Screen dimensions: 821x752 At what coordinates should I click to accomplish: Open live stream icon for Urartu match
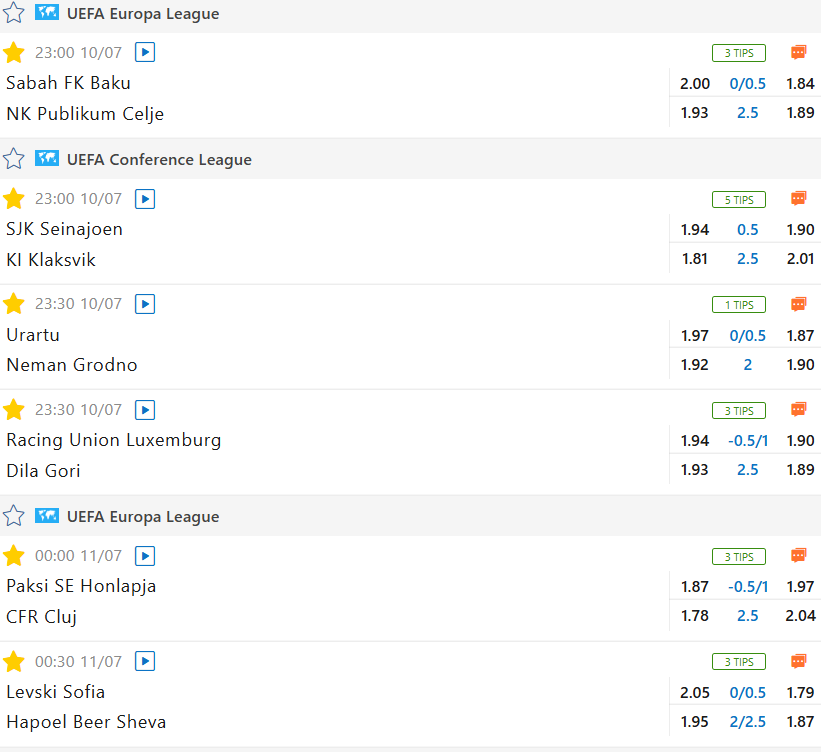pos(145,304)
